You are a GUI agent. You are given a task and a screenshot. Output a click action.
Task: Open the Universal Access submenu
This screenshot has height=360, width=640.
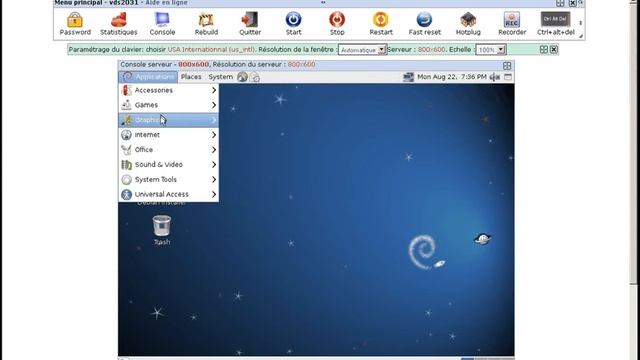point(169,194)
